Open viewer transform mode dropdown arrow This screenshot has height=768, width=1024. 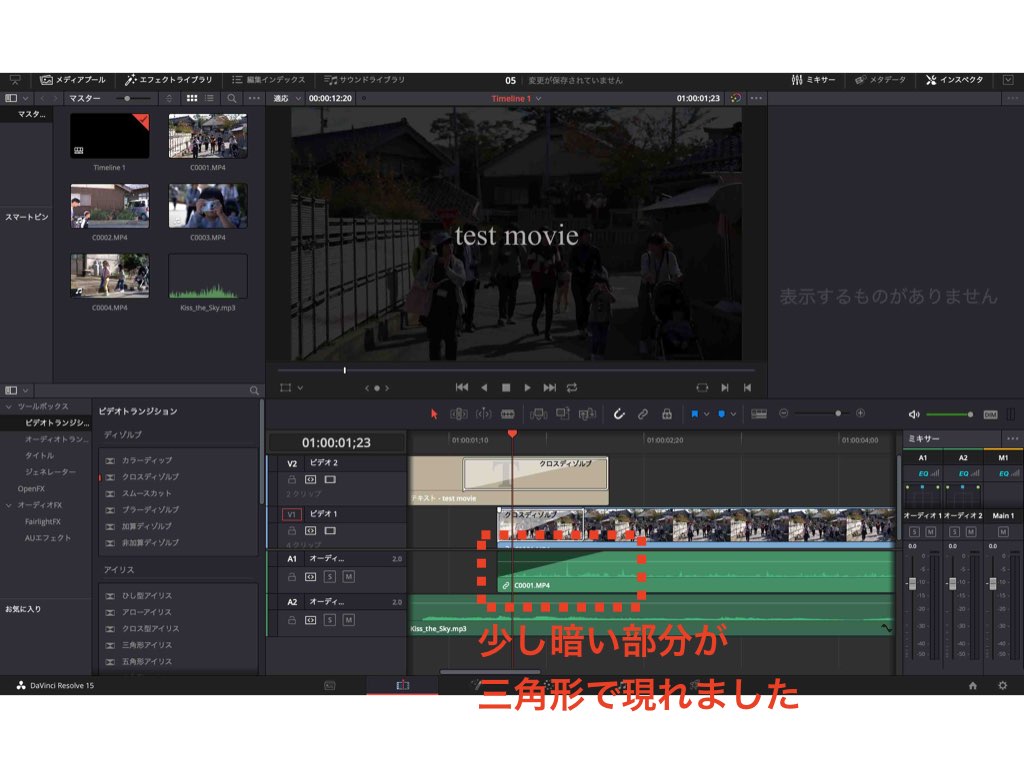[x=300, y=387]
